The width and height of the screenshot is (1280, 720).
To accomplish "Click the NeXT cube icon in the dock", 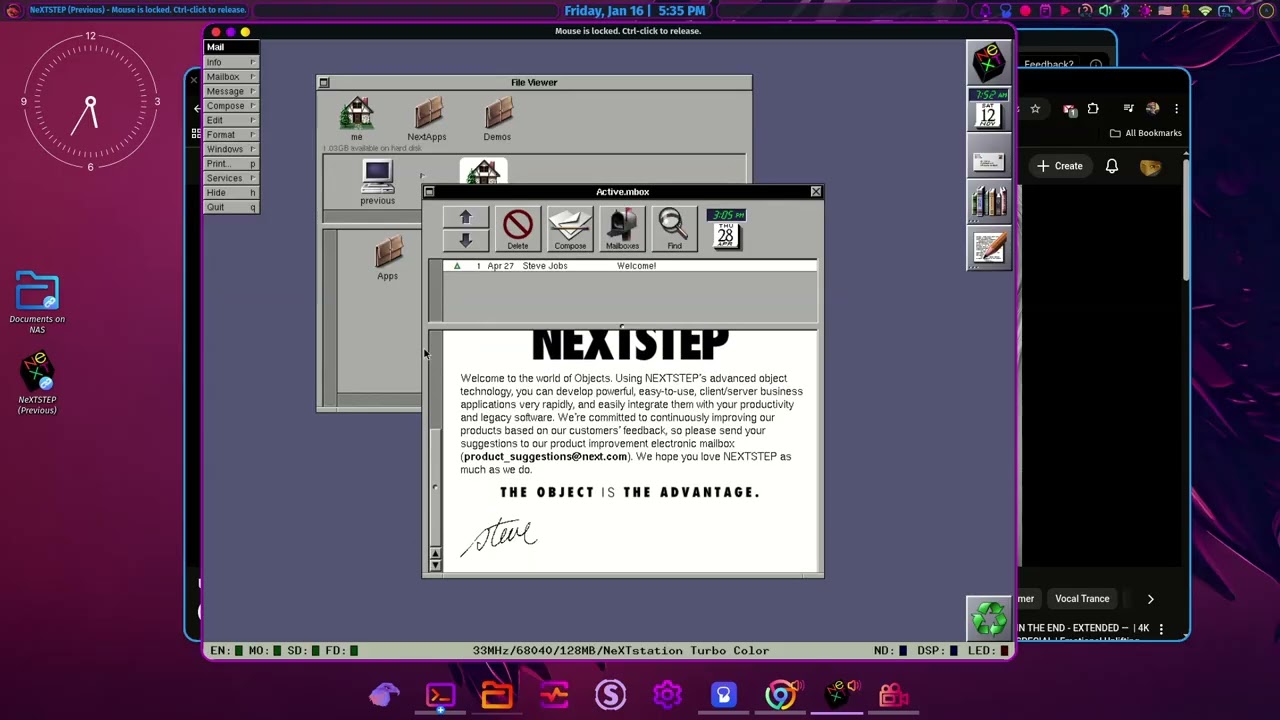I will click(988, 63).
